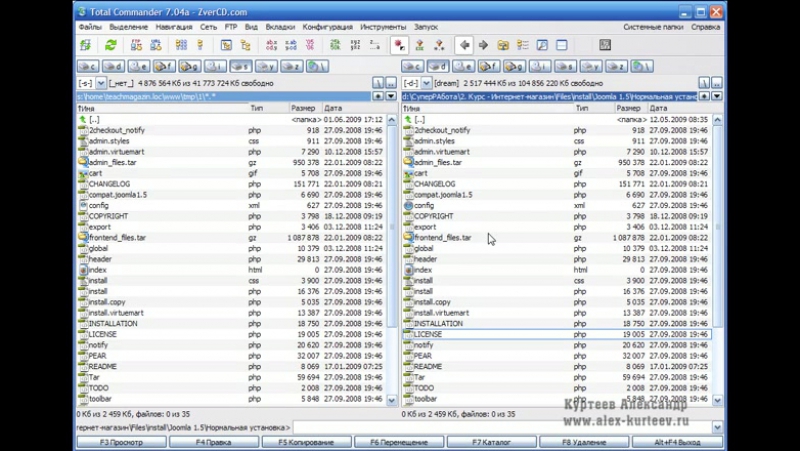Click the red star toolbar icon
The width and height of the screenshot is (800, 451).
click(399, 45)
